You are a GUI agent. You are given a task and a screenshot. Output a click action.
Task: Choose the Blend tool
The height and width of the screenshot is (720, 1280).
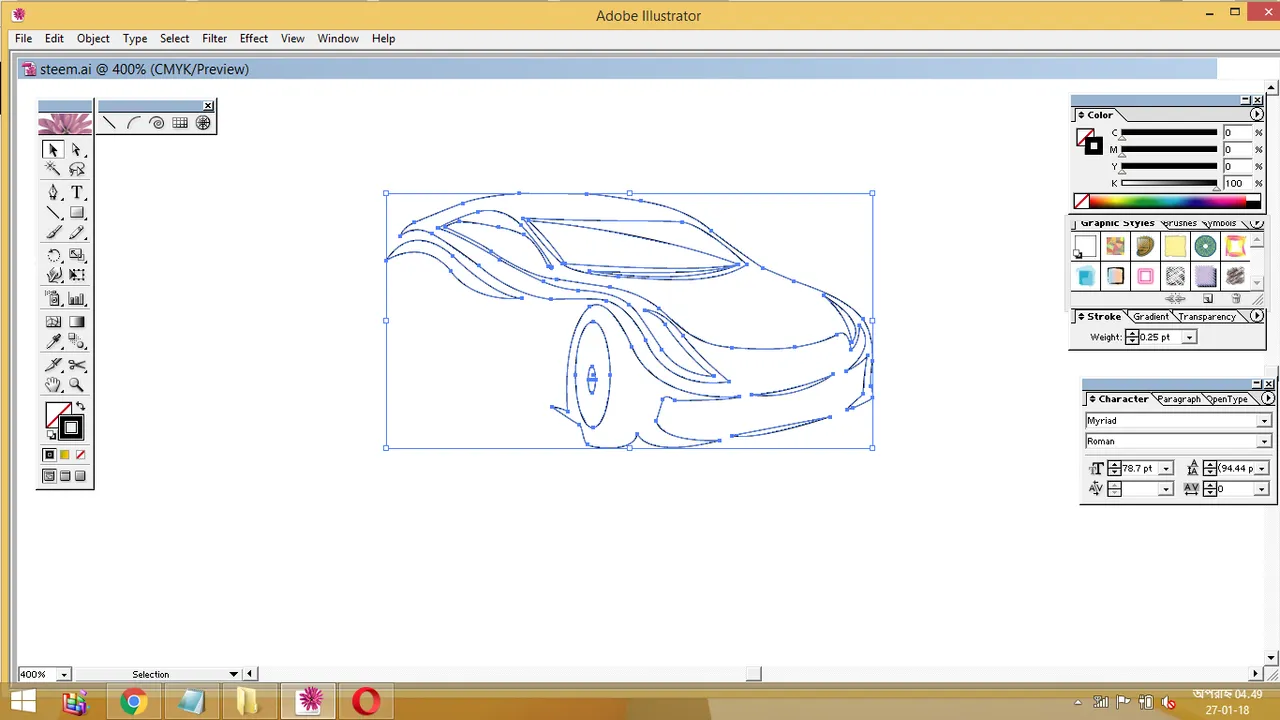point(77,342)
